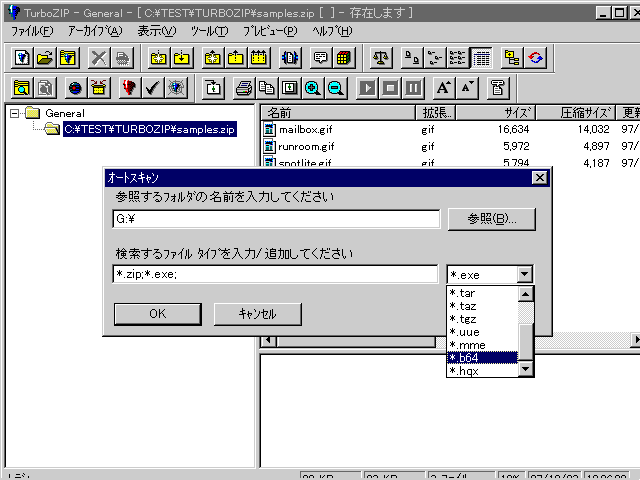Viewport: 640px width, 480px height.
Task: Select *.mme from the dropdown list
Action: 482,345
